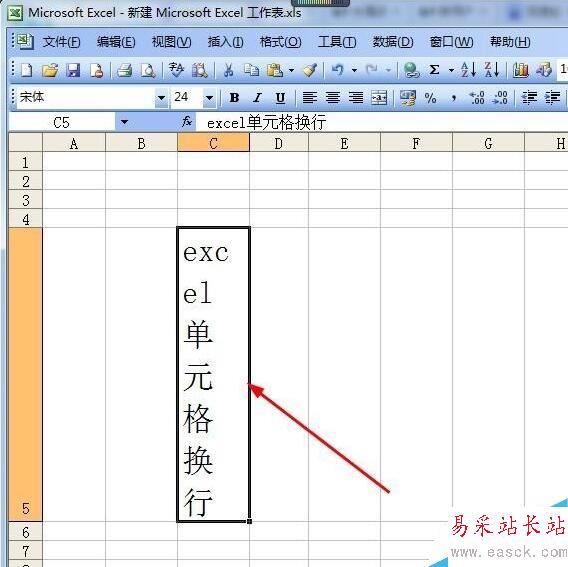Save the workbook with the floppy disk icon

click(73, 70)
